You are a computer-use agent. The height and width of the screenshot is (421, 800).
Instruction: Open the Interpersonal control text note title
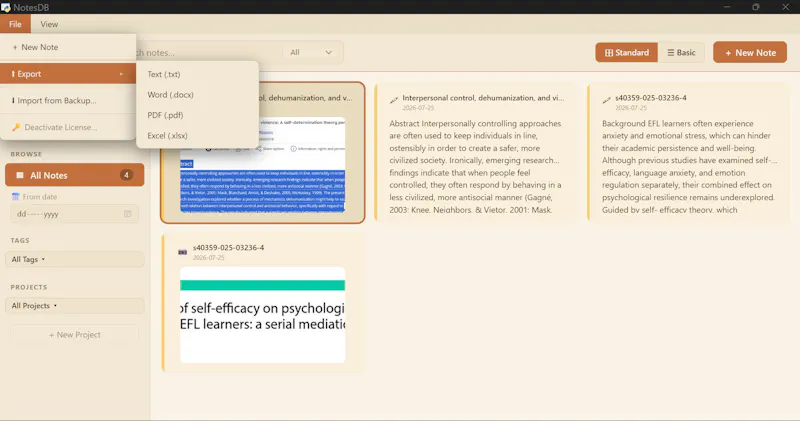[x=483, y=97]
